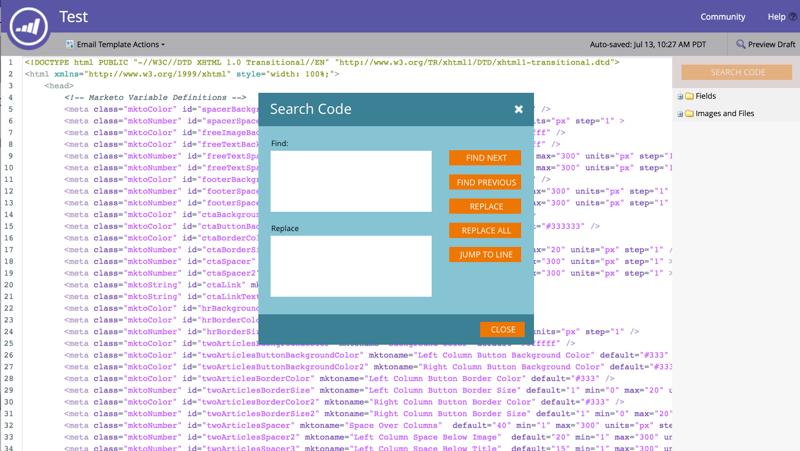This screenshot has width=800, height=451.
Task: Click the orange CLOSE button
Action: [x=503, y=330]
